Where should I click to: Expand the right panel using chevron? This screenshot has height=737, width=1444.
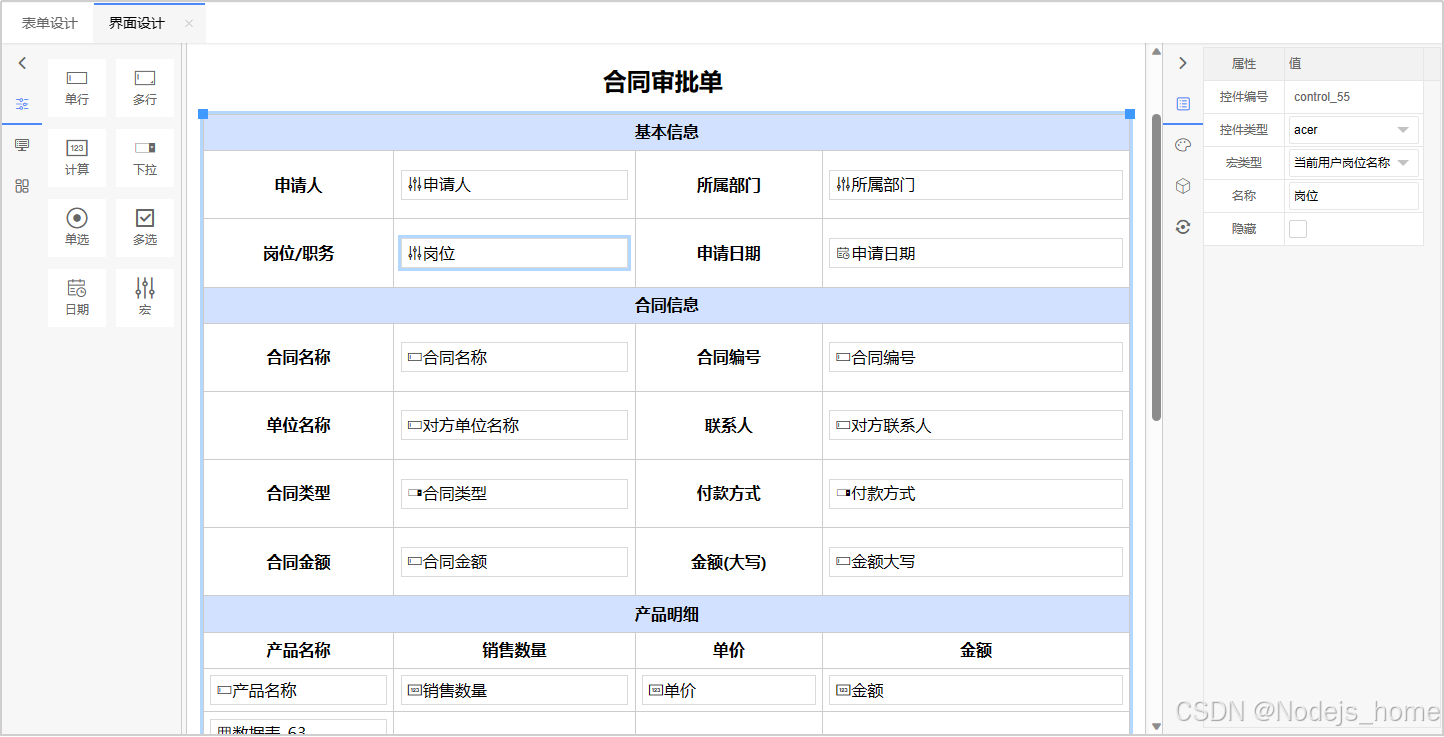(1183, 62)
